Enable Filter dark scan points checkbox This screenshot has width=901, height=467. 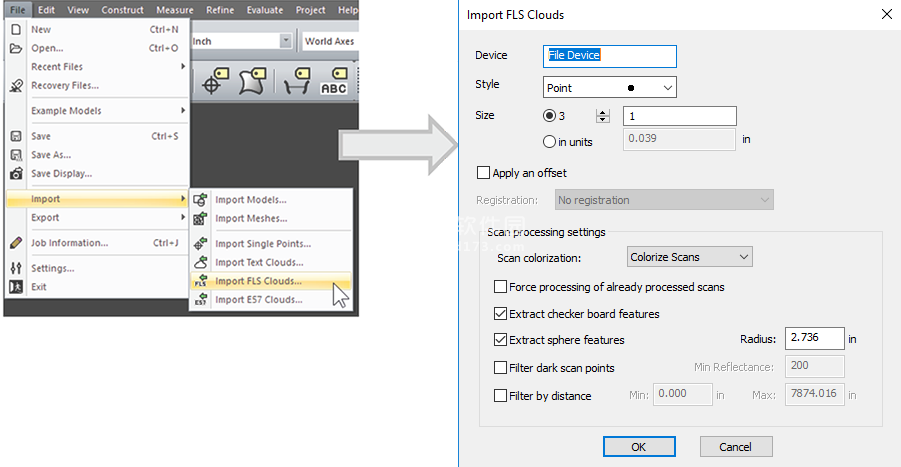[500, 368]
